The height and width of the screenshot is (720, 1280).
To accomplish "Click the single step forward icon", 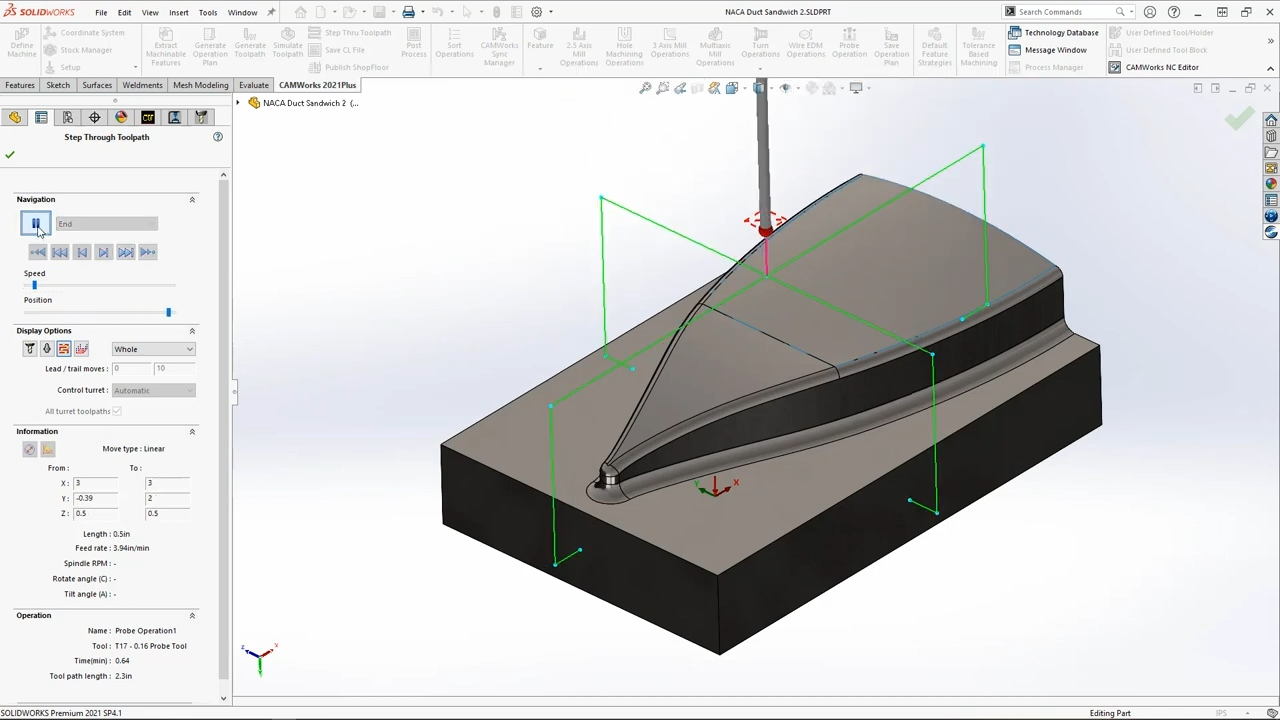I will pyautogui.click(x=104, y=253).
